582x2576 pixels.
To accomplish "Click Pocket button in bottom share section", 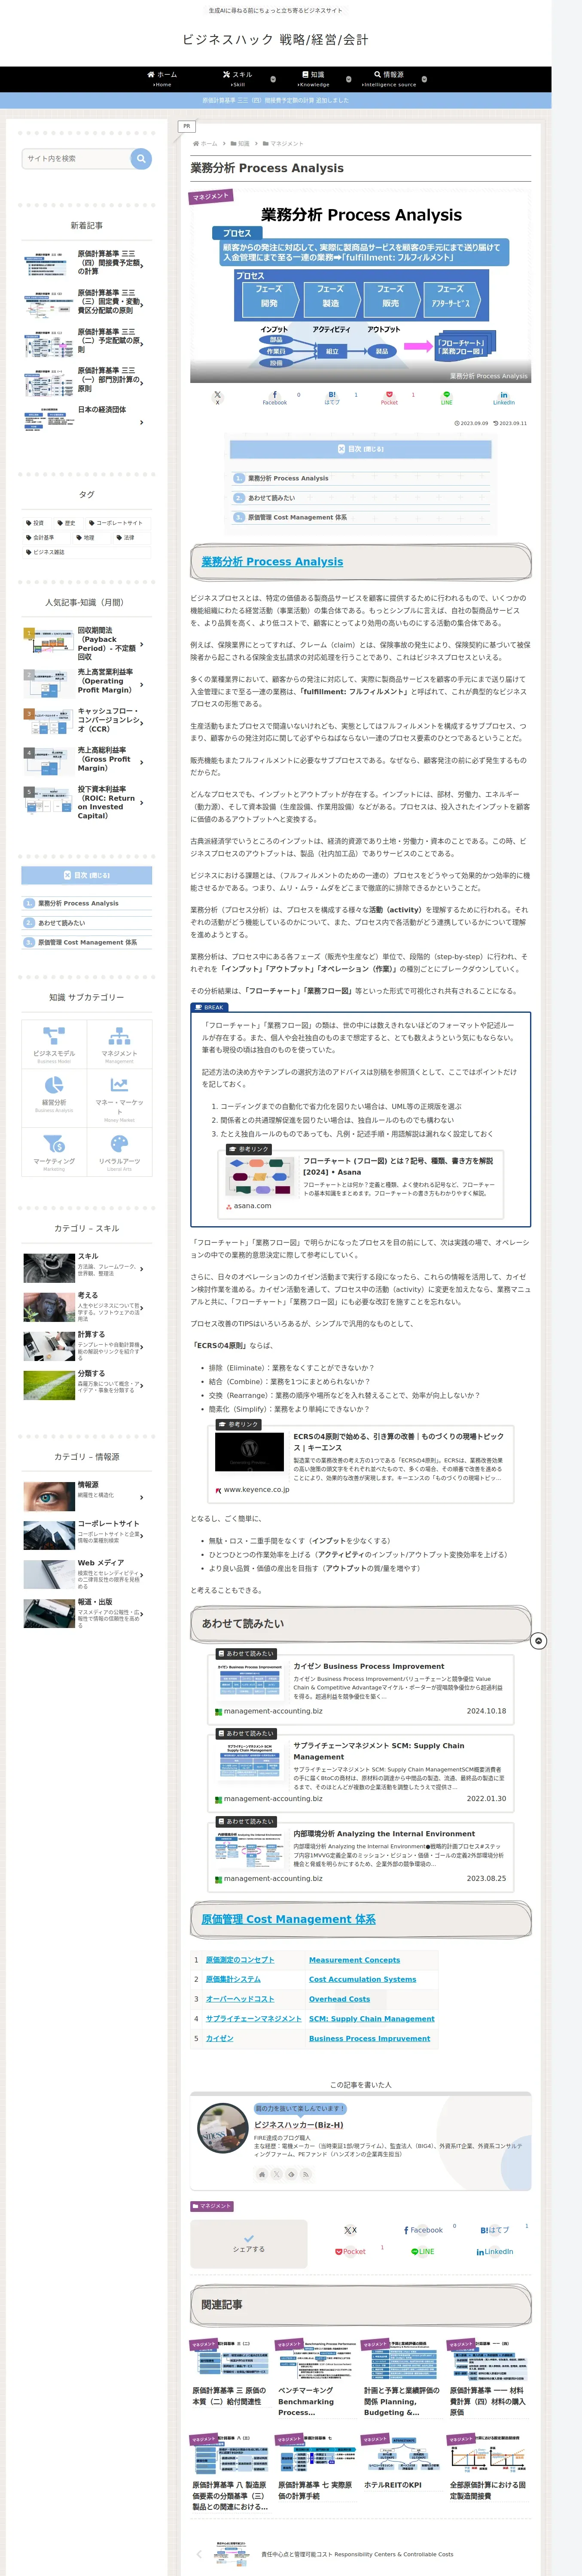I will click(350, 2252).
